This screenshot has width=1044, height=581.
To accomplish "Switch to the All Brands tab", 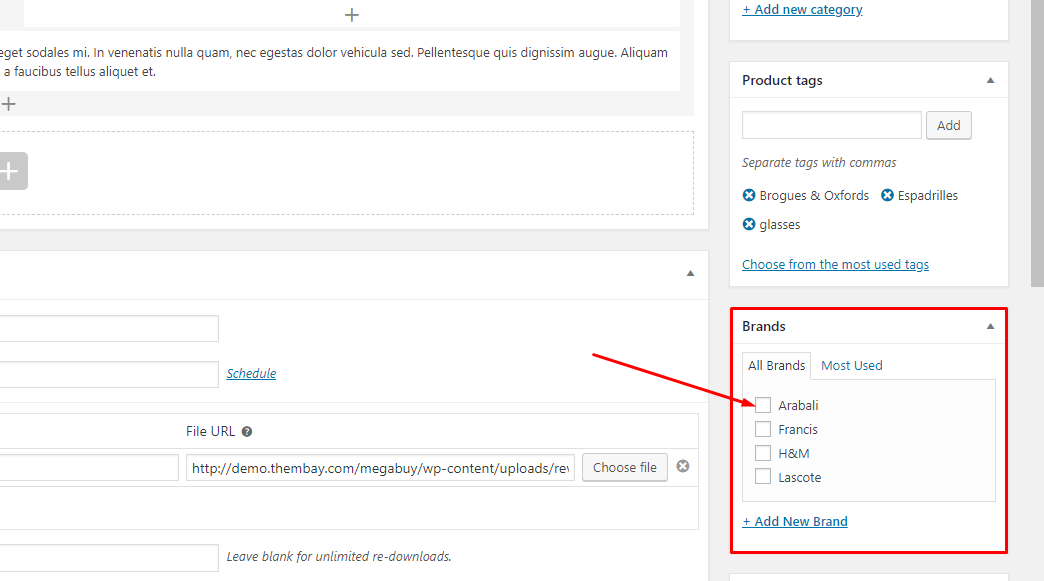I will point(776,365).
